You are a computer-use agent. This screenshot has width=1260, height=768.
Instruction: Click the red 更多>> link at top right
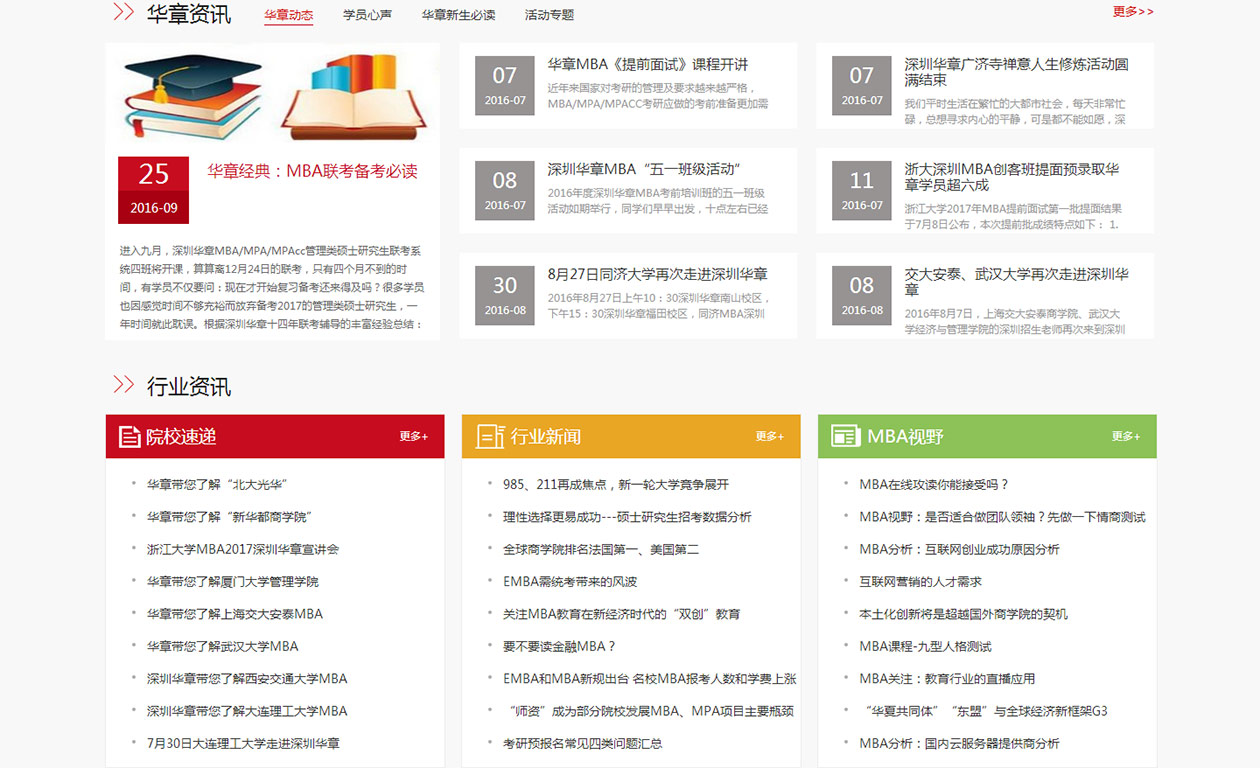pos(1133,12)
